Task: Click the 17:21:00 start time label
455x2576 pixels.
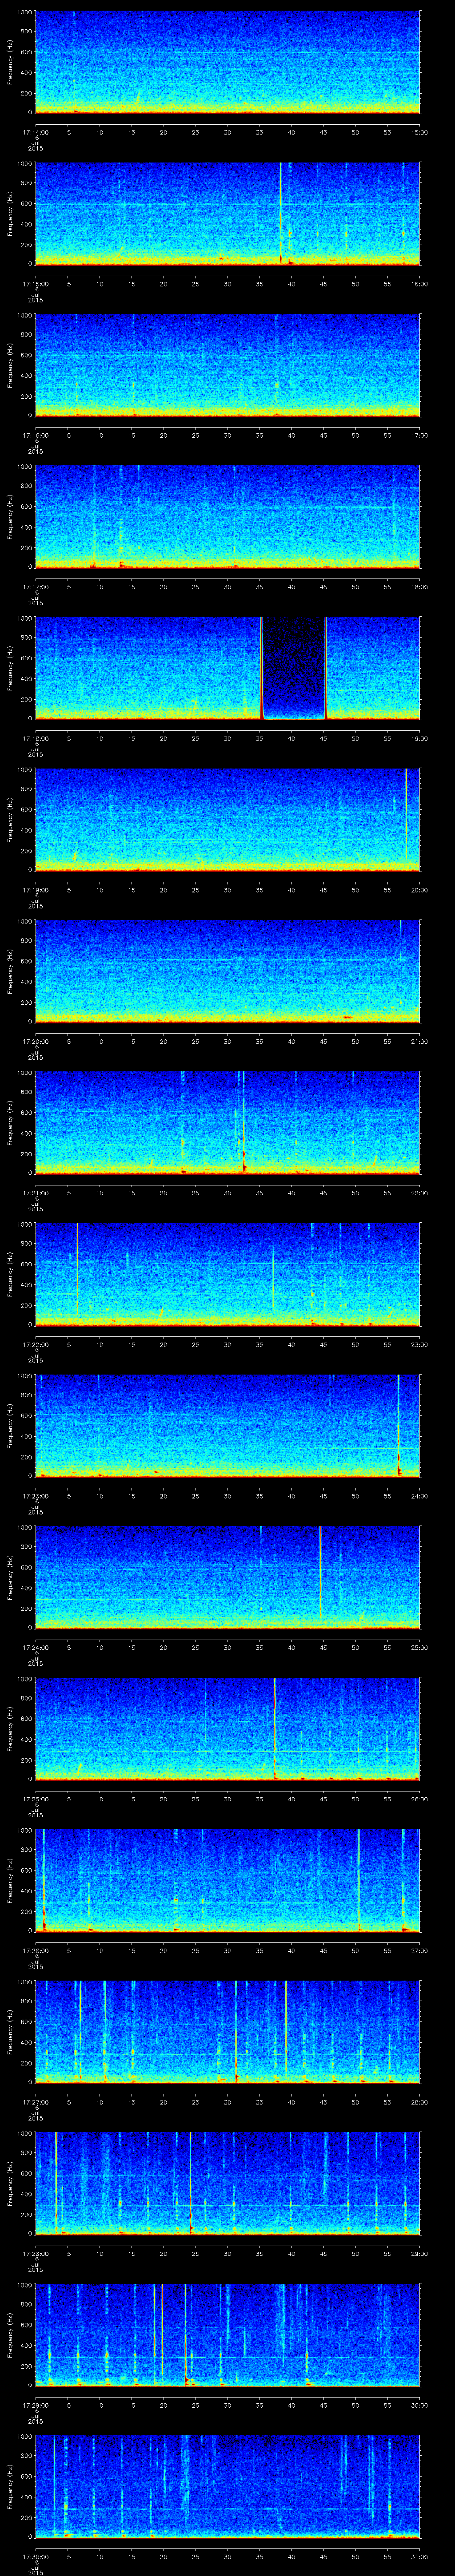Action: point(35,1193)
